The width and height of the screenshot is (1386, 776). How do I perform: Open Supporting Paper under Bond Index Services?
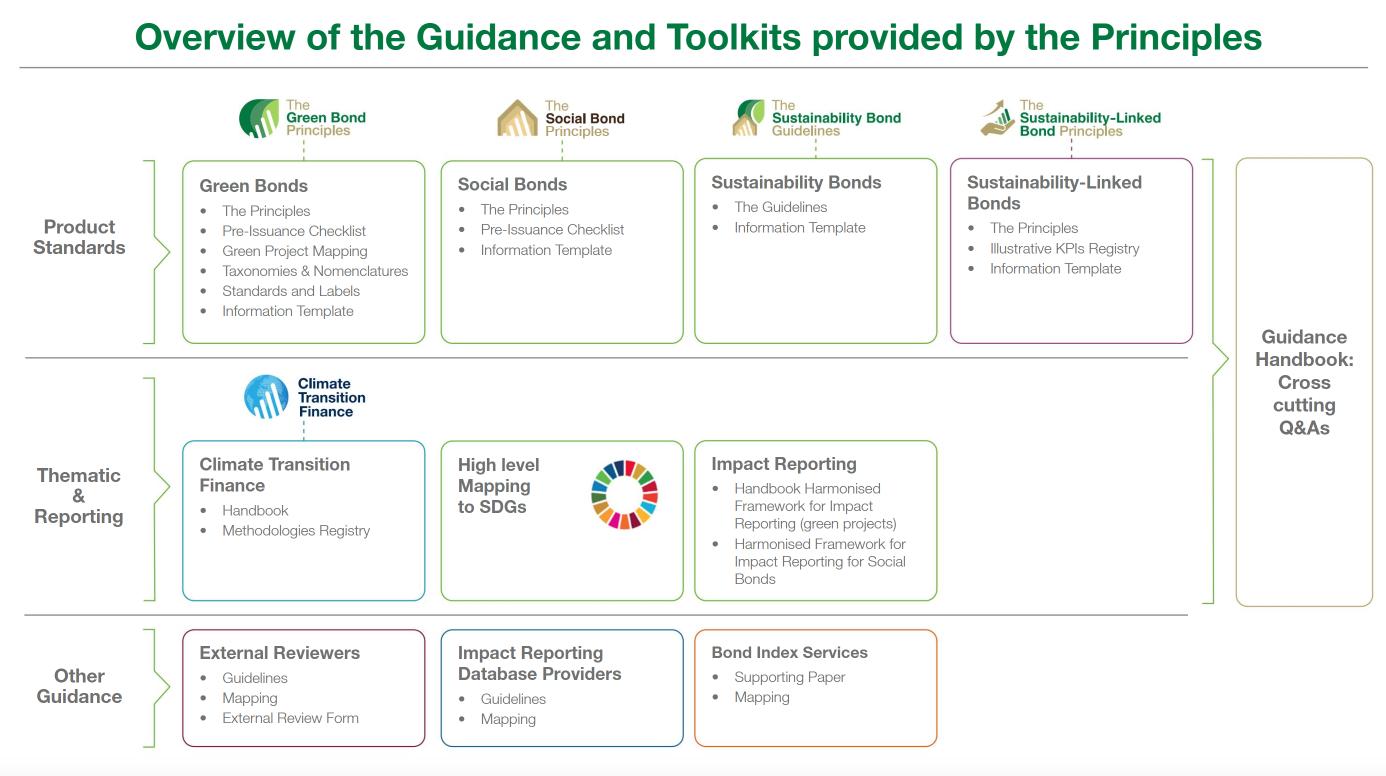click(789, 677)
